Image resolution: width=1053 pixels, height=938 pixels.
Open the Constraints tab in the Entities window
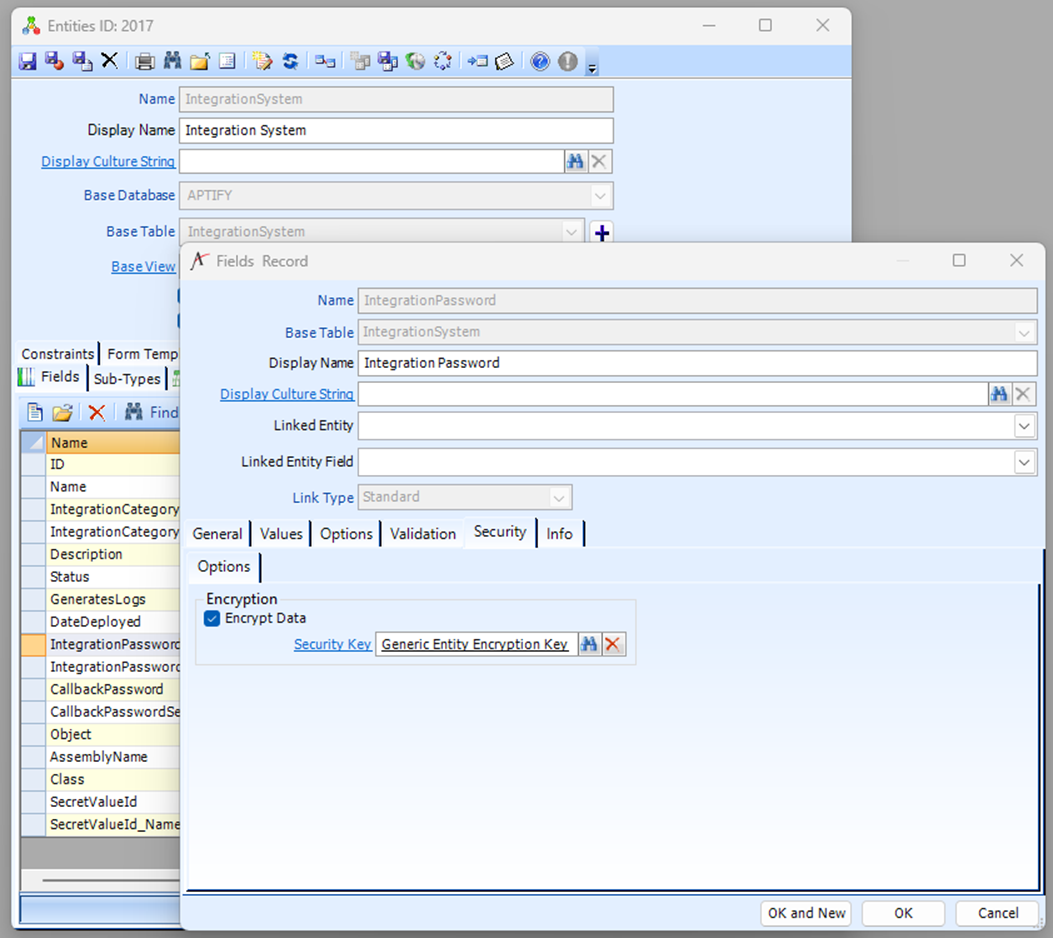[58, 354]
